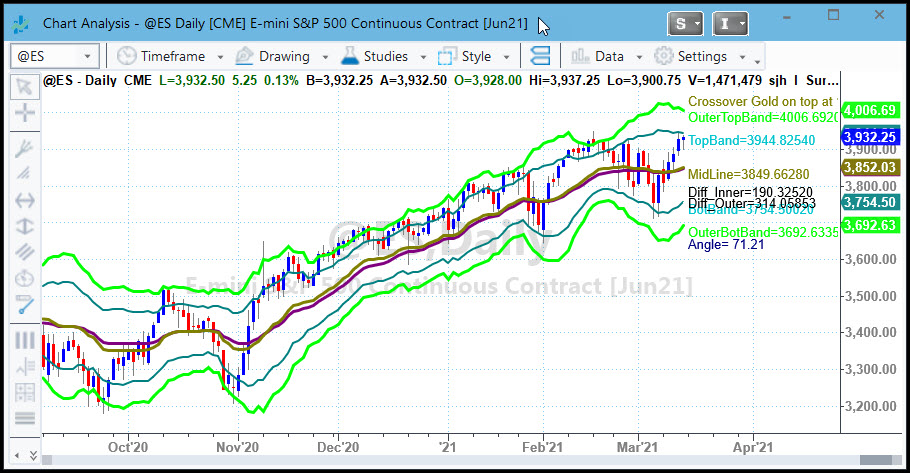Select the arrow pointer tool

tap(24, 86)
